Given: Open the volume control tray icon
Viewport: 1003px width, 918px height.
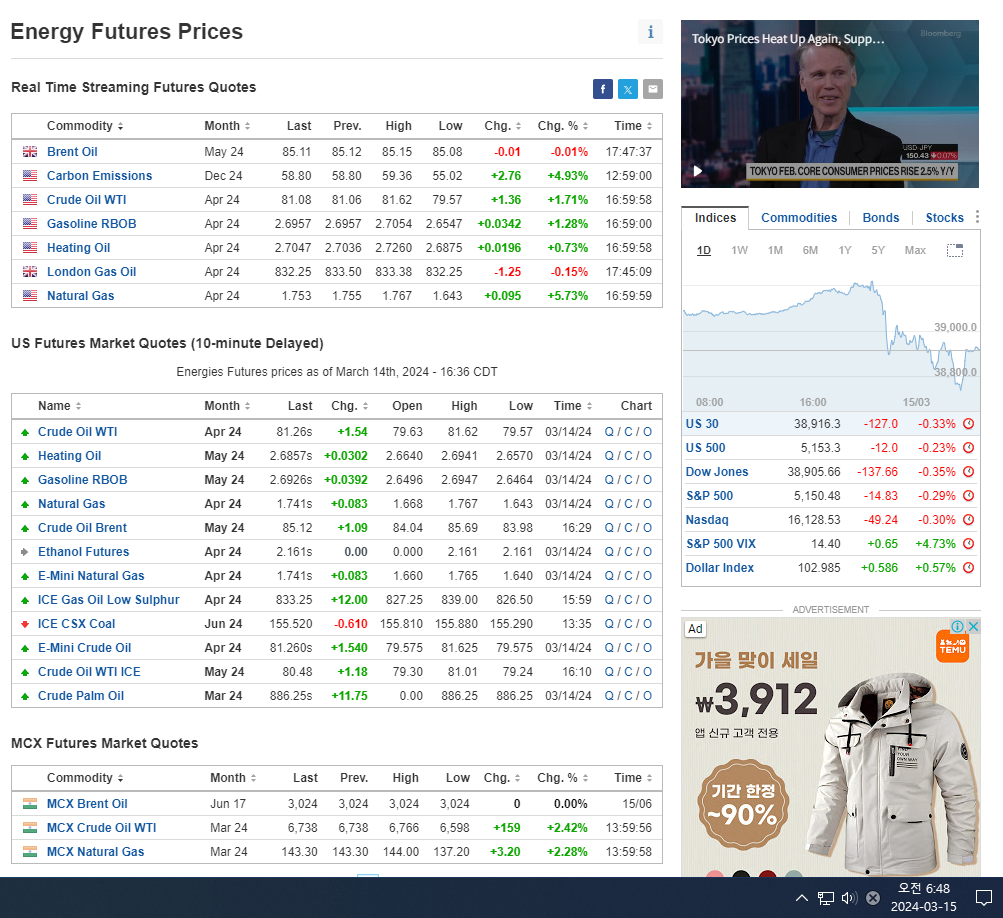Looking at the screenshot, I should pos(849,898).
